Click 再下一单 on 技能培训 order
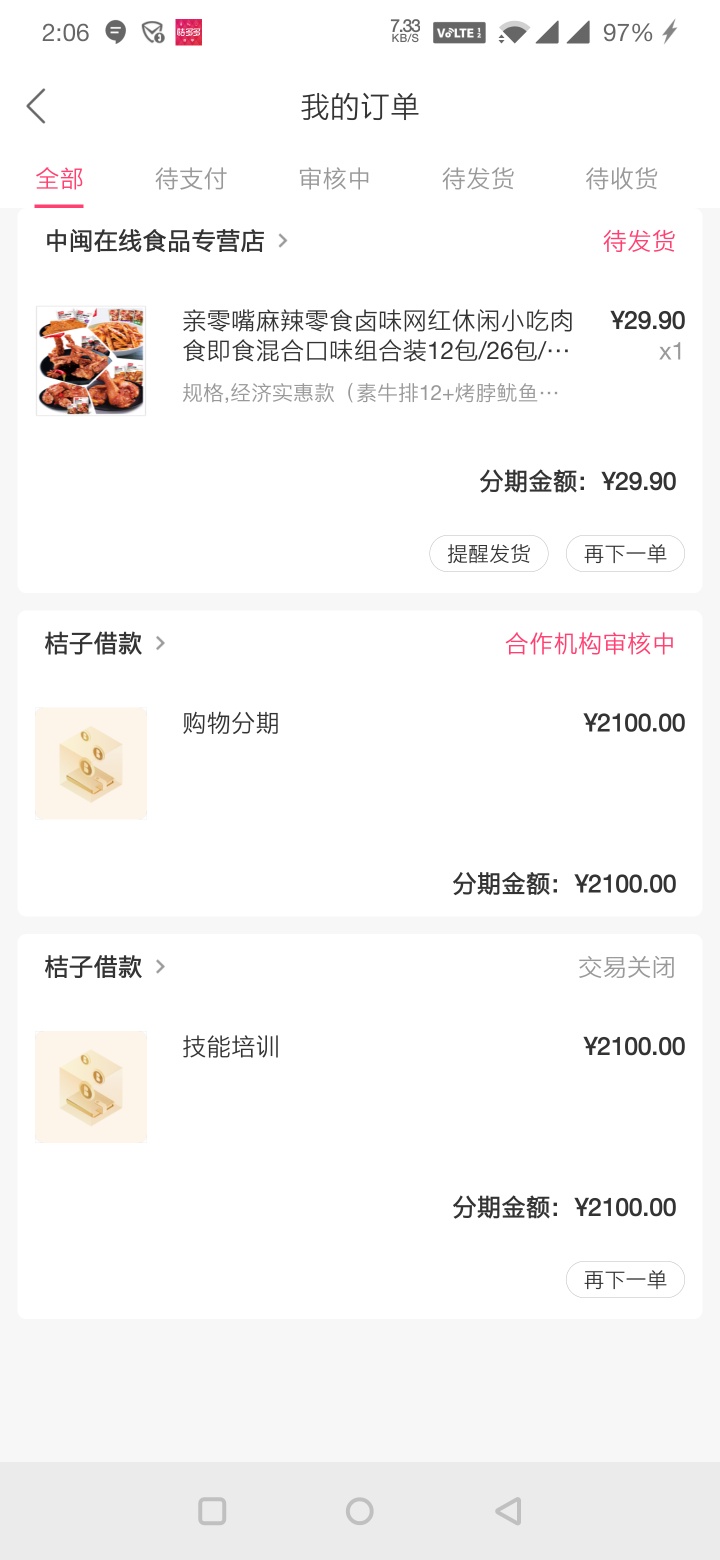Viewport: 720px width, 1560px height. pyautogui.click(x=625, y=1280)
